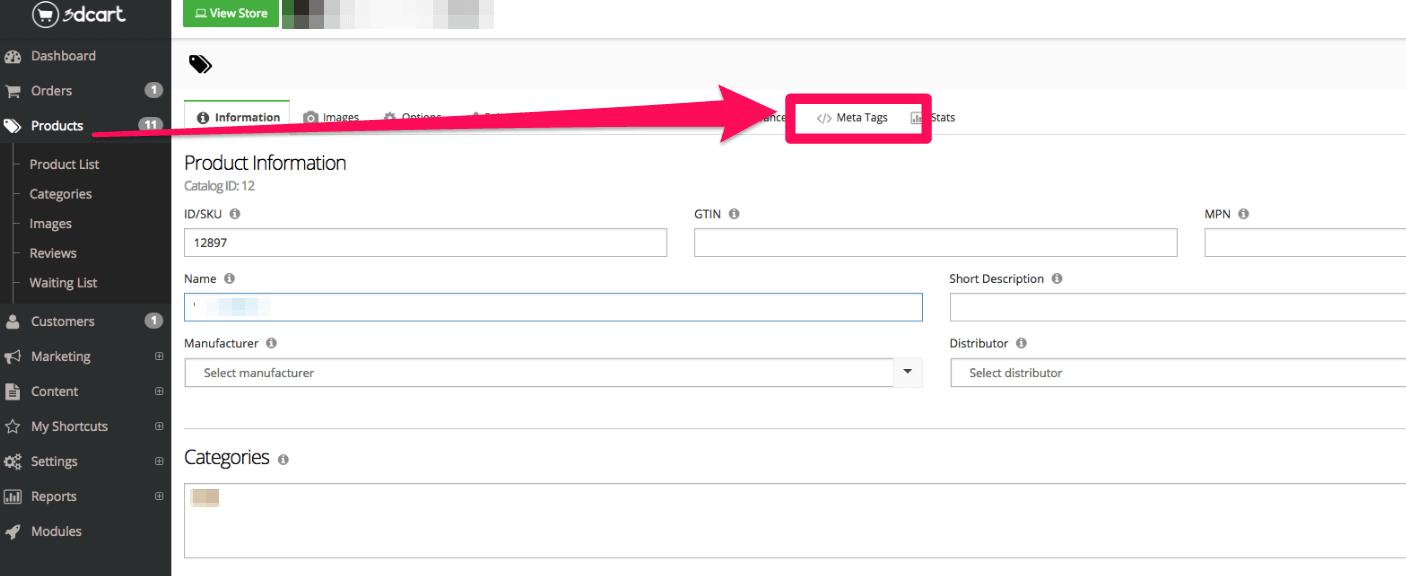The width and height of the screenshot is (1406, 576).
Task: Select the Products tag icon in sidebar
Action: click(x=12, y=125)
